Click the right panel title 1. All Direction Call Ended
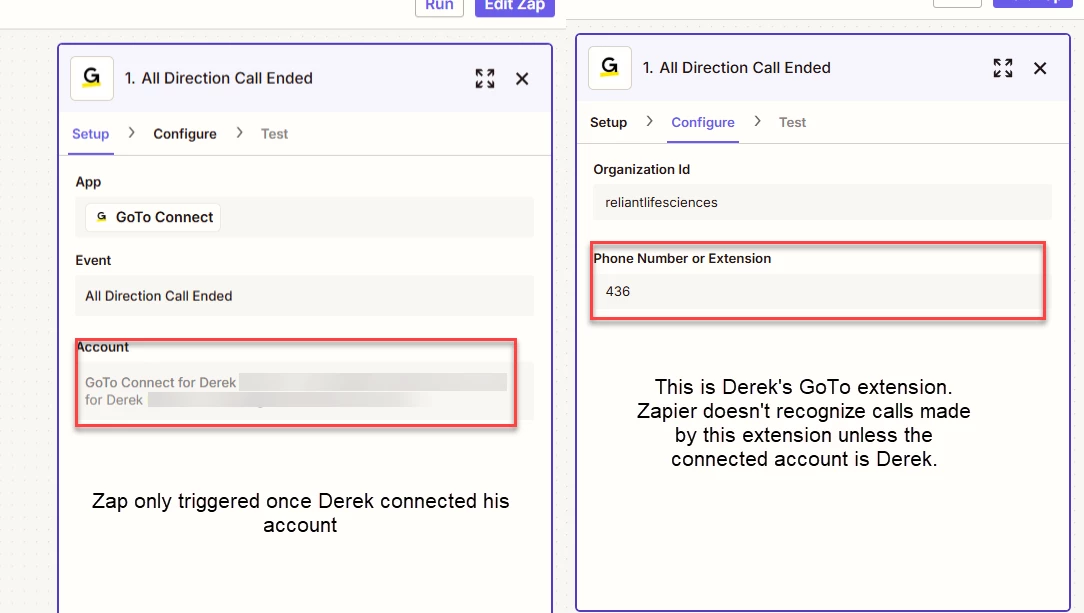Viewport: 1084px width, 613px height. coord(736,68)
